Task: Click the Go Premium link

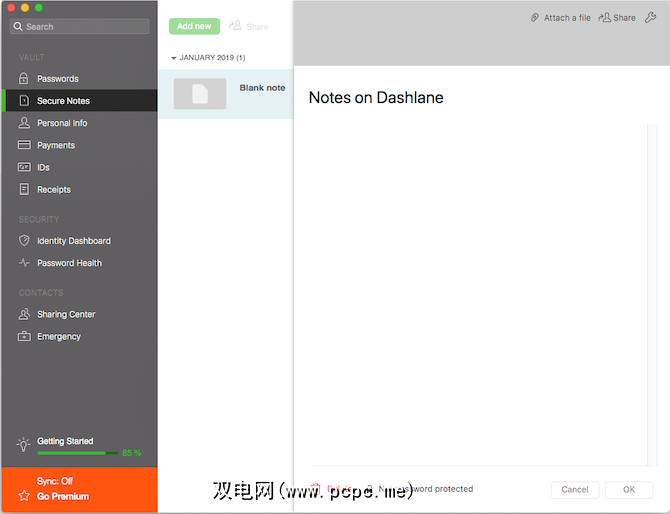Action: click(x=63, y=496)
